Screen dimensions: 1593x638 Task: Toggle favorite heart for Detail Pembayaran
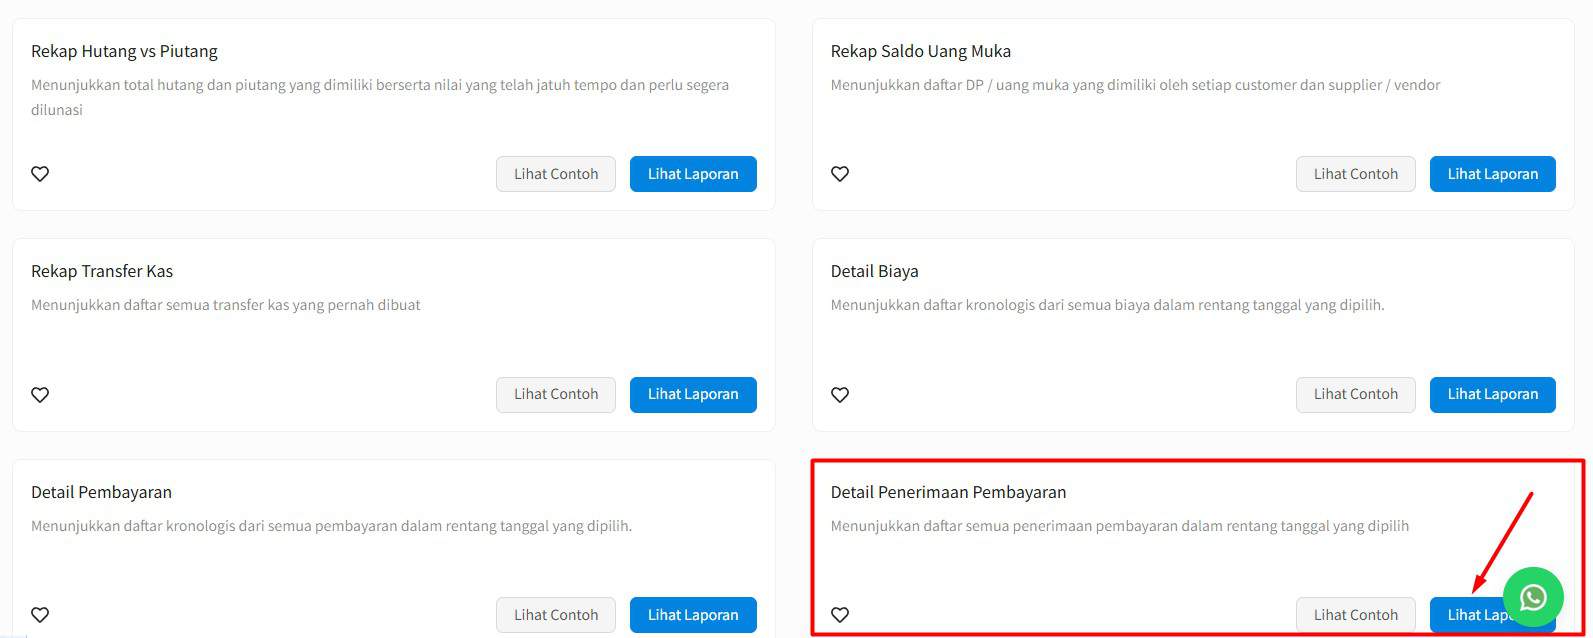[x=40, y=615]
